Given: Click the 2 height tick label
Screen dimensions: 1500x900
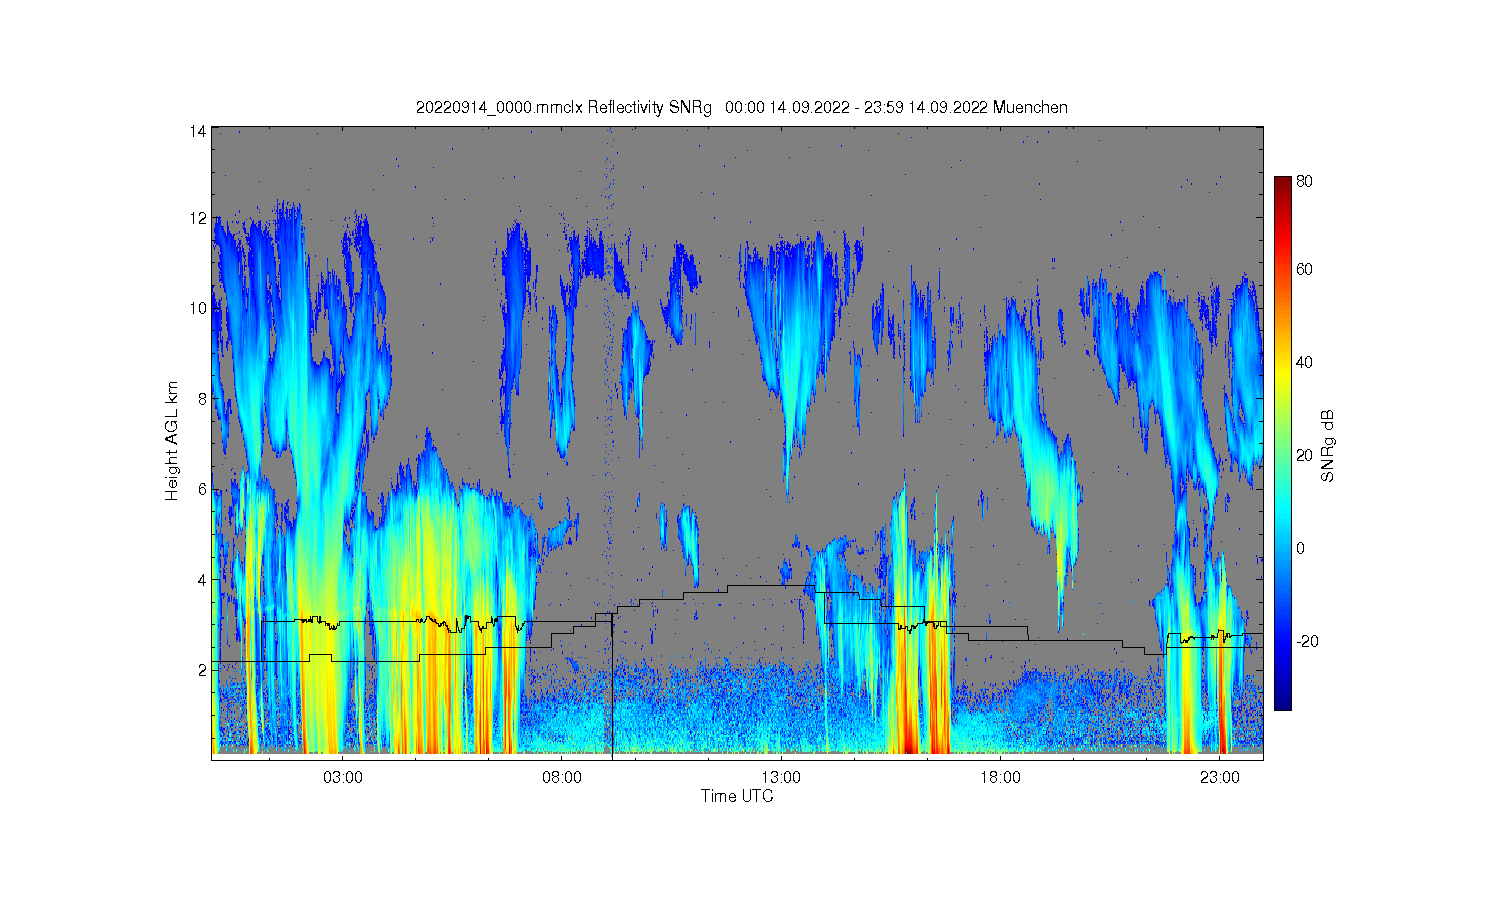Looking at the screenshot, I should [x=202, y=669].
